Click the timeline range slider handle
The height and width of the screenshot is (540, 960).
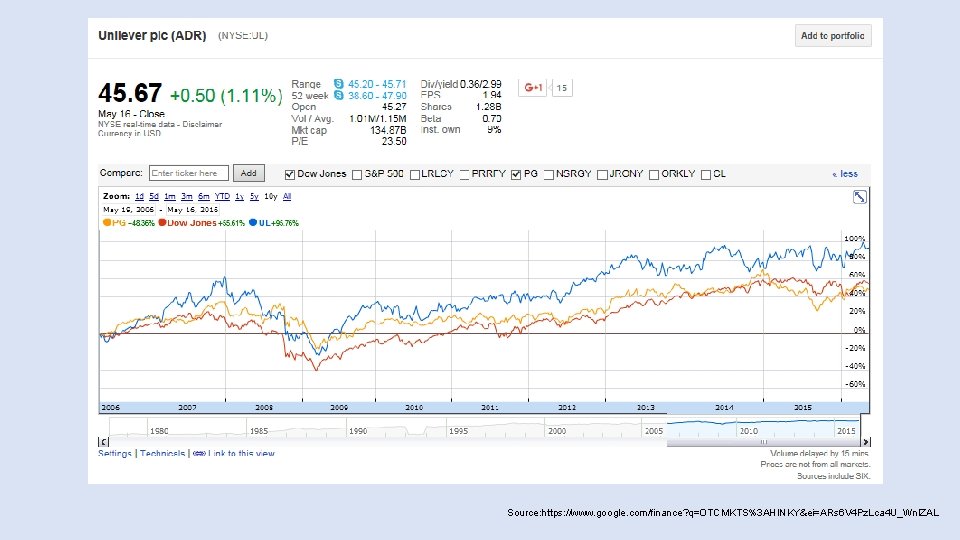coord(763,441)
